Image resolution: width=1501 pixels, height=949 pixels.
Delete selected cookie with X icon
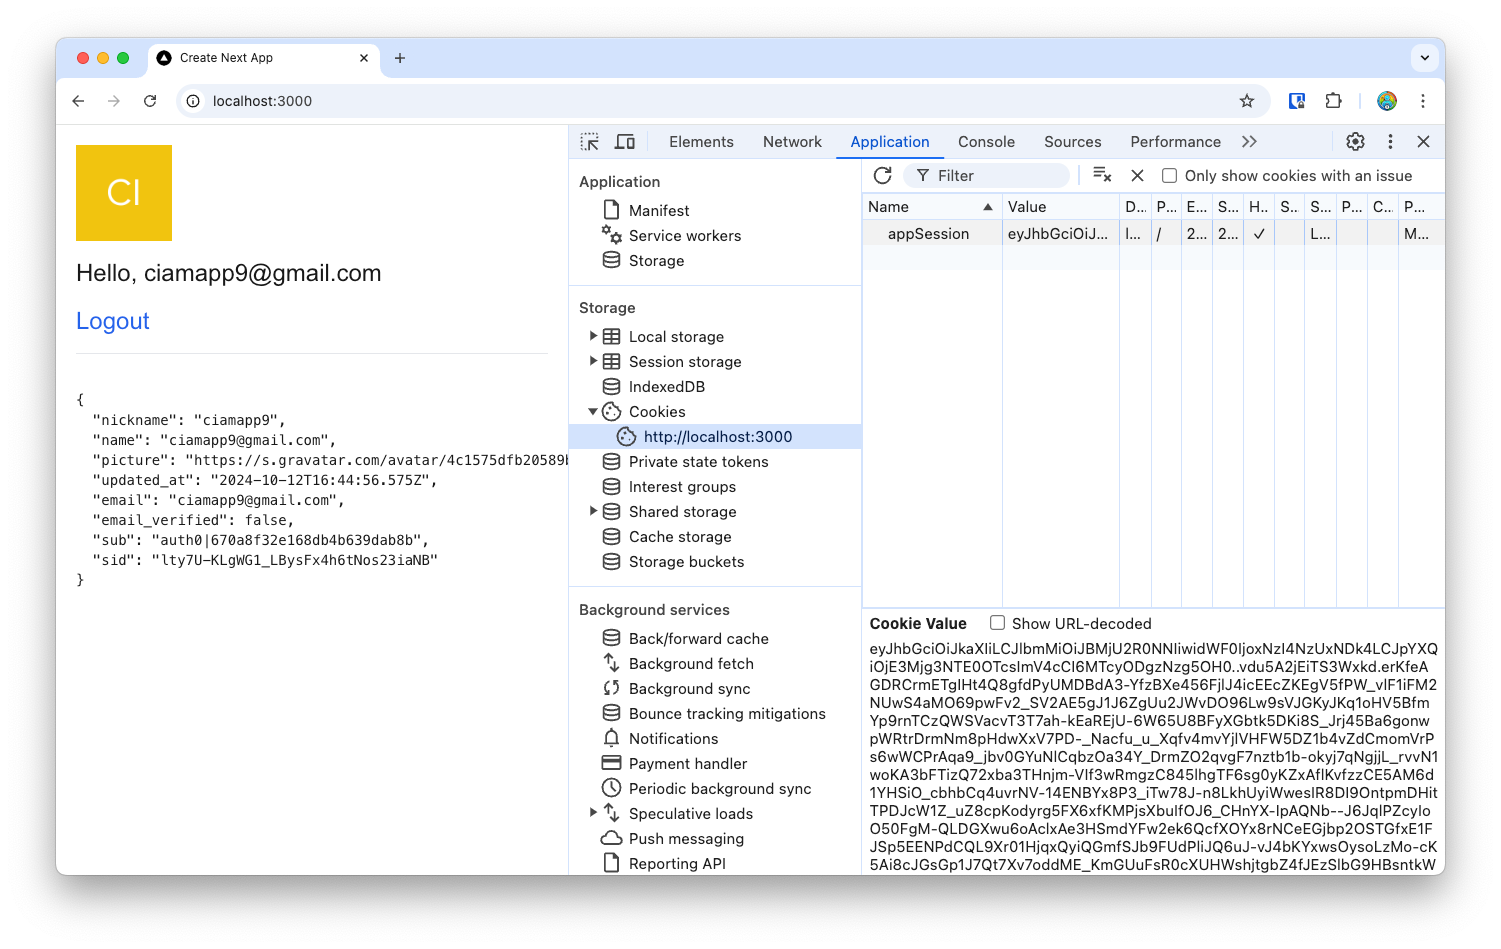pyautogui.click(x=1137, y=176)
